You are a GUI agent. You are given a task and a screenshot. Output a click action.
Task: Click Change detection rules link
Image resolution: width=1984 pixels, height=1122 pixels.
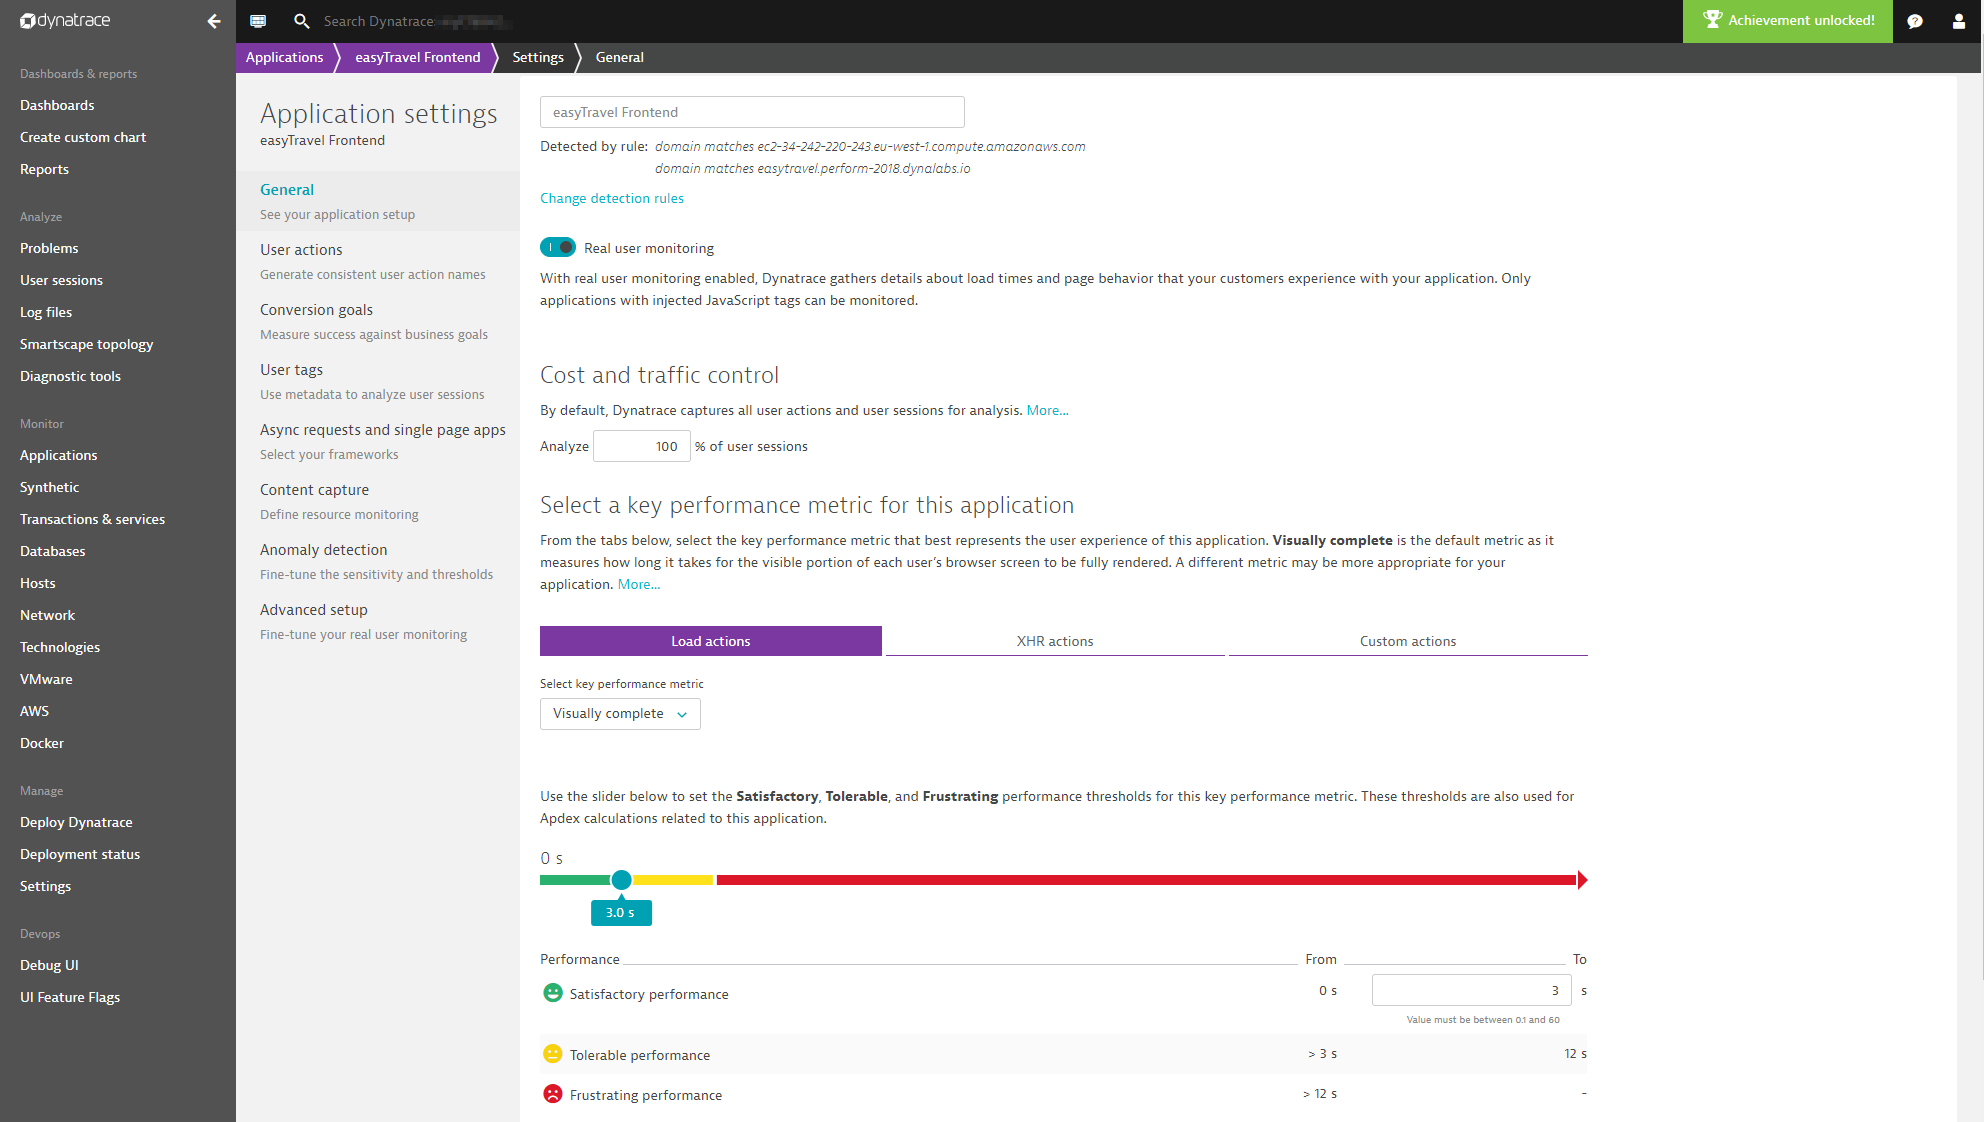coord(612,198)
